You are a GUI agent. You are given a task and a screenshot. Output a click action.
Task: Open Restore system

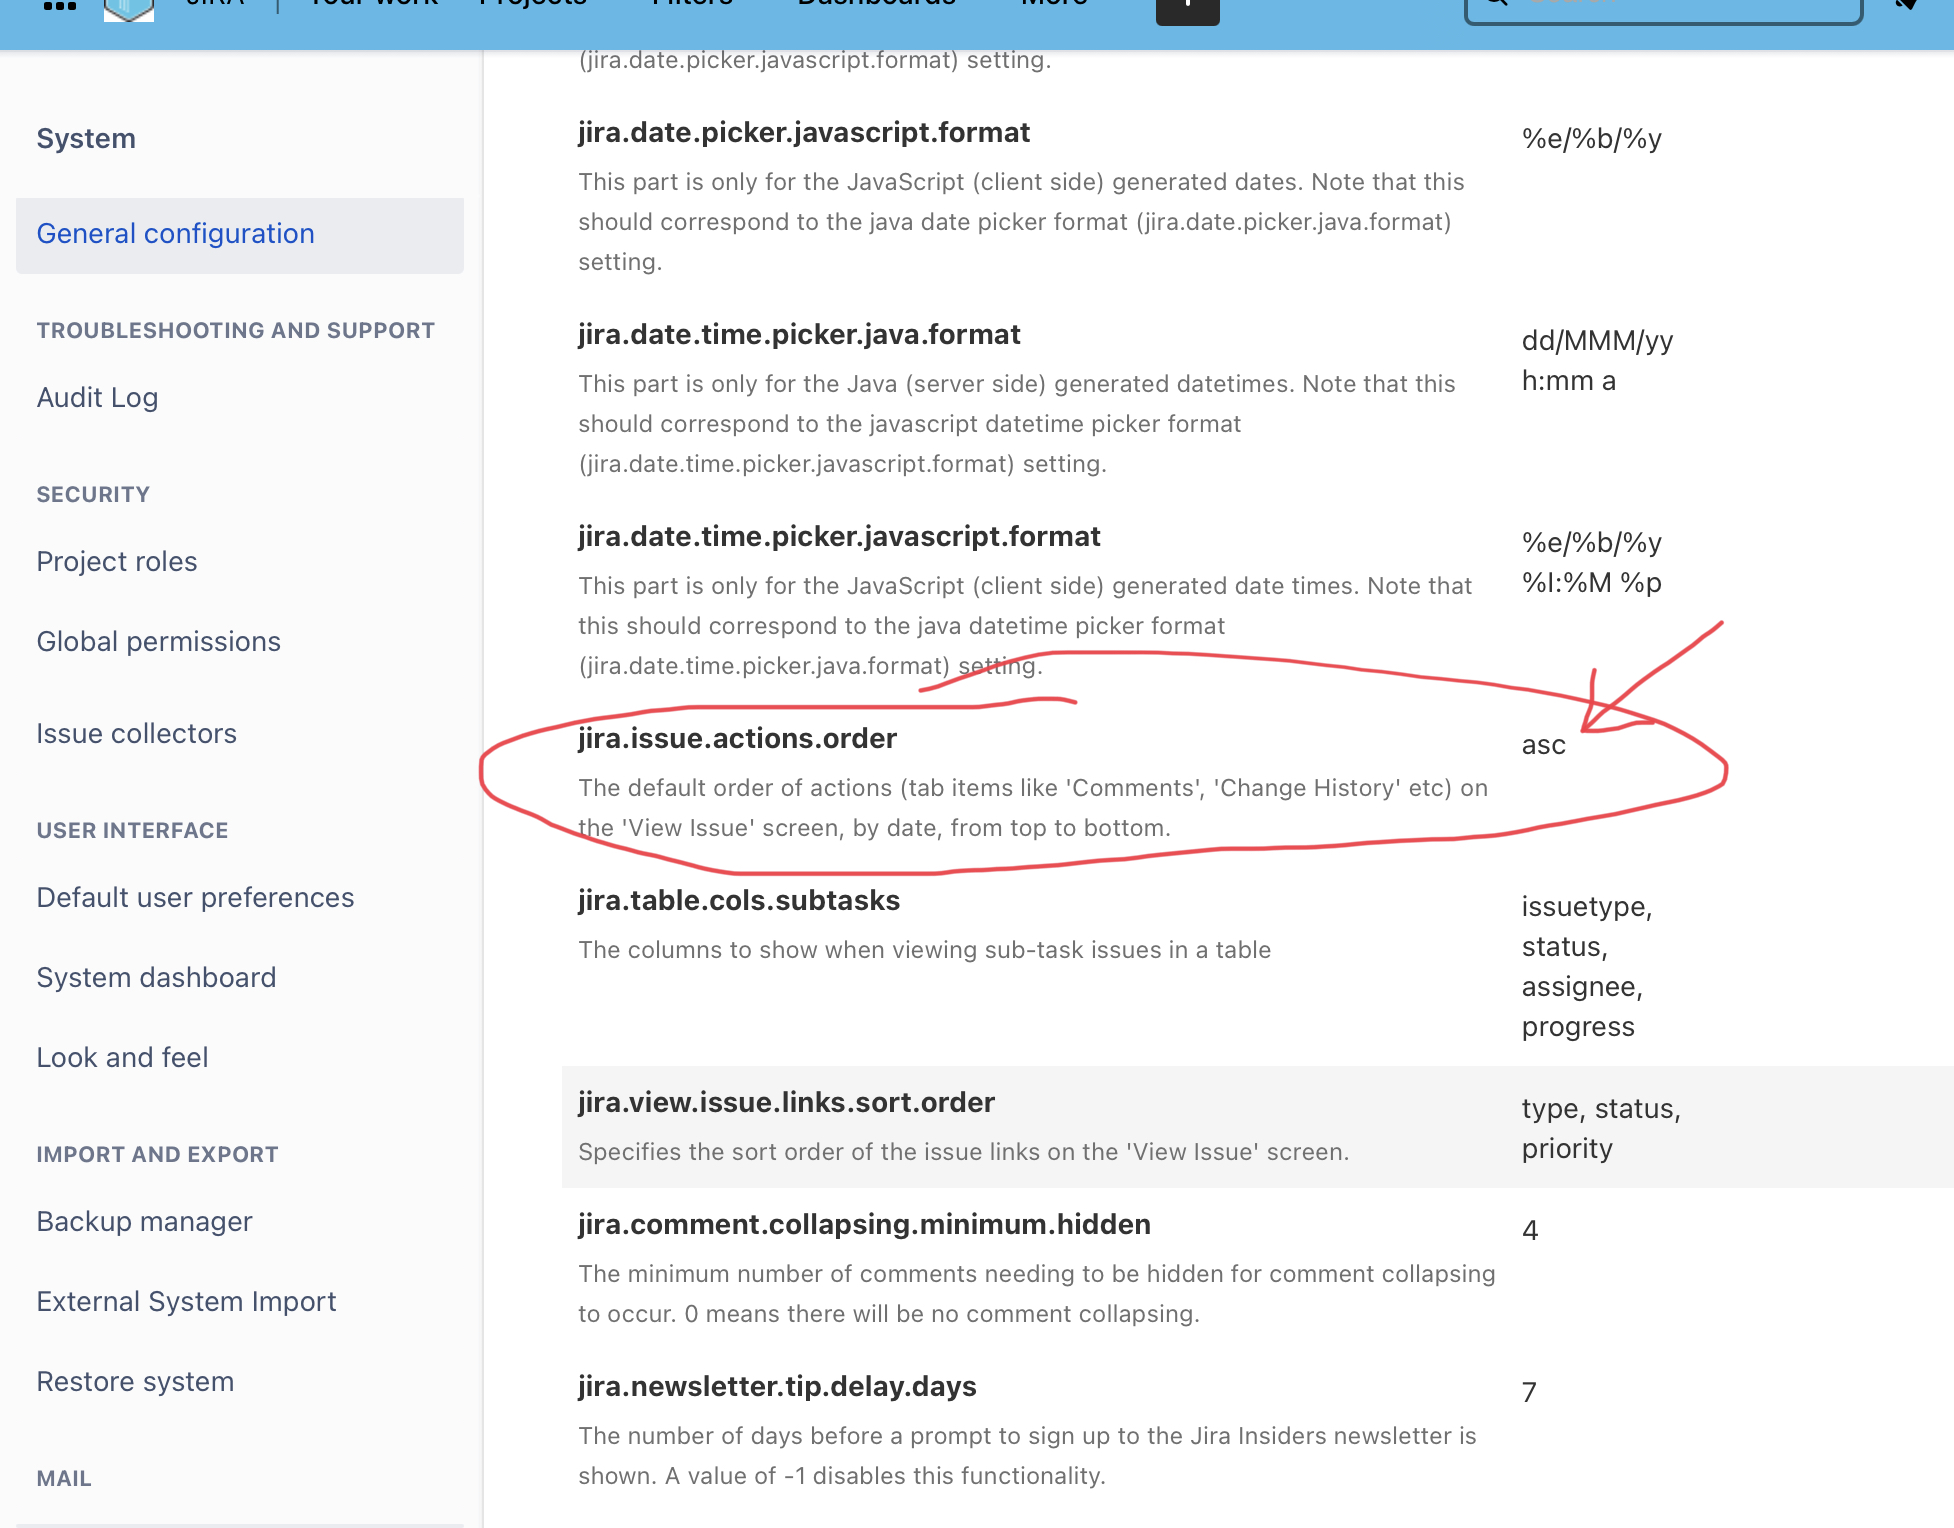tap(135, 1382)
